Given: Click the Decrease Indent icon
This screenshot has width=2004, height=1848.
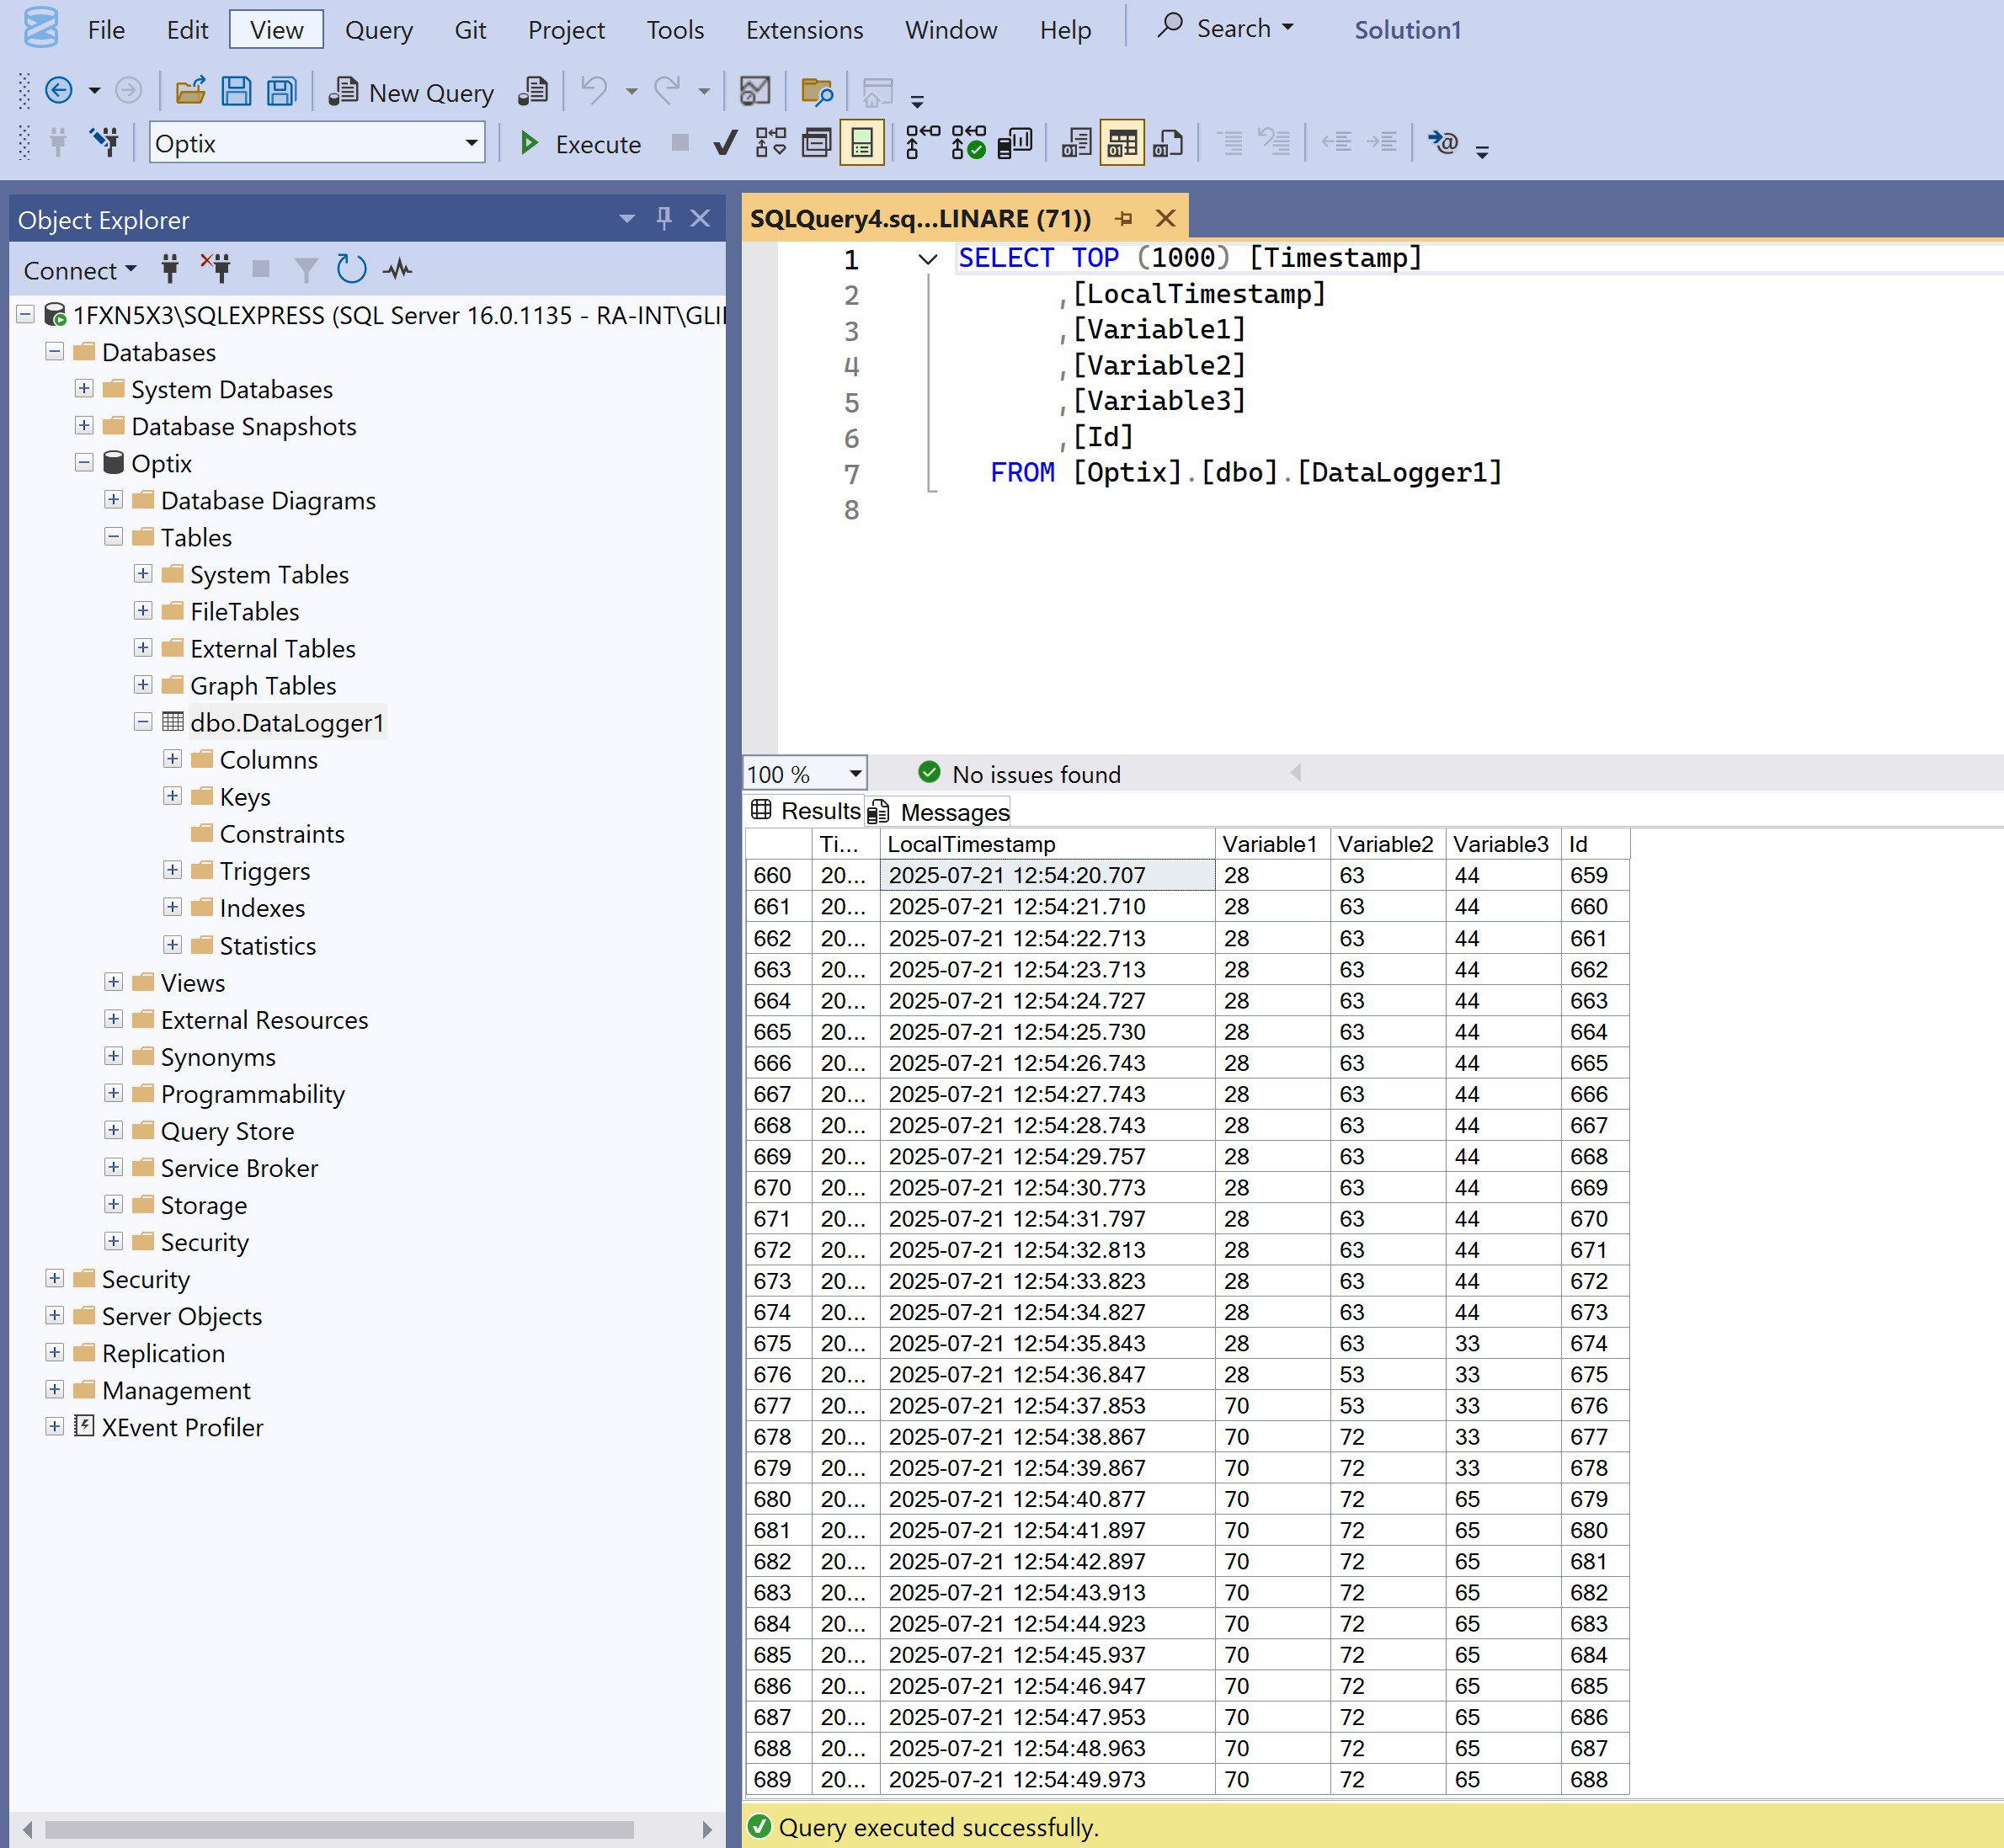Looking at the screenshot, I should coord(1336,143).
